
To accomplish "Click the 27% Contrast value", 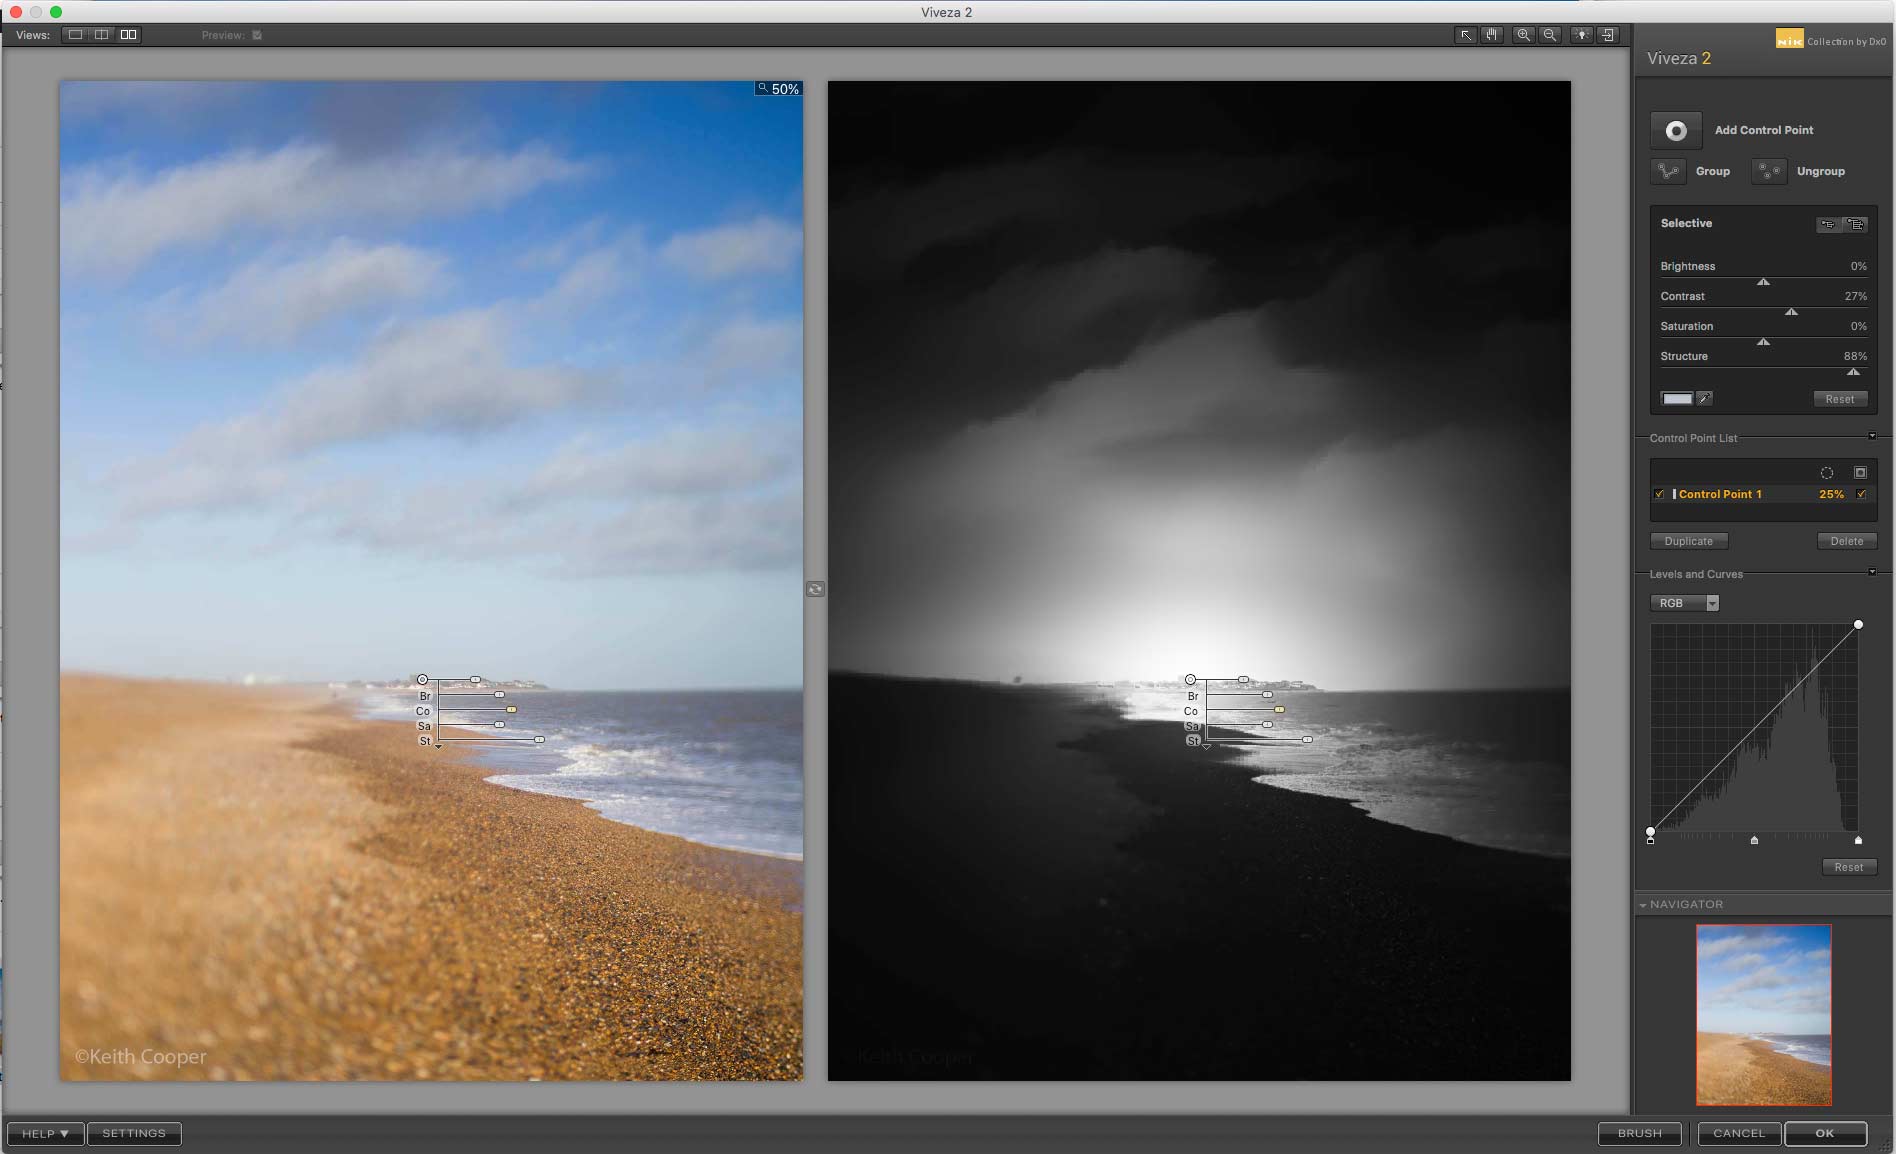I will point(1855,296).
